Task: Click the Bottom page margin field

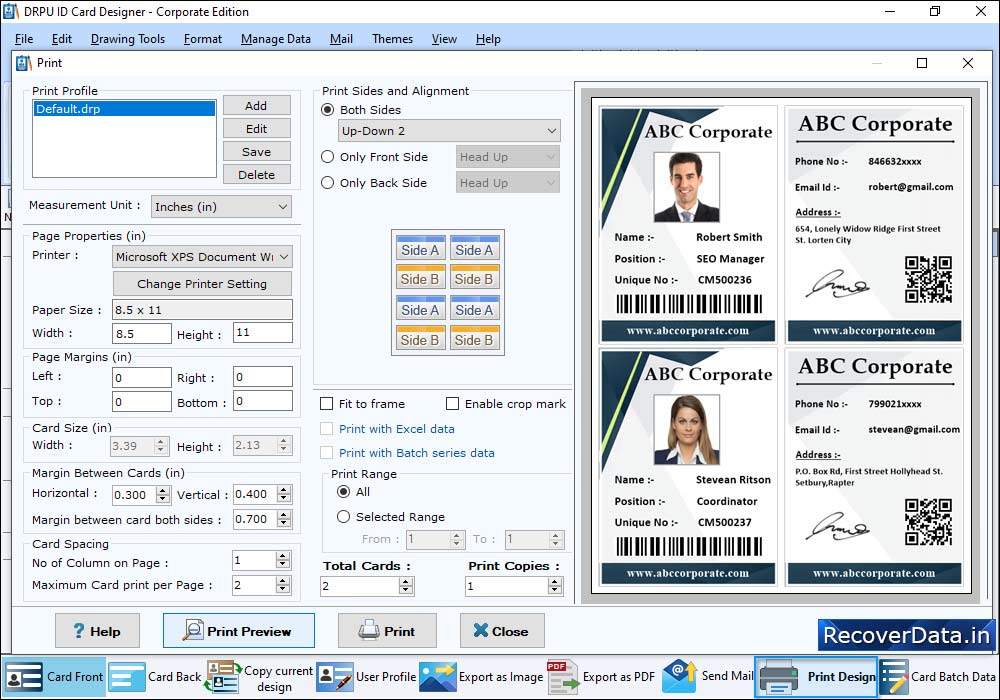Action: click(x=263, y=401)
